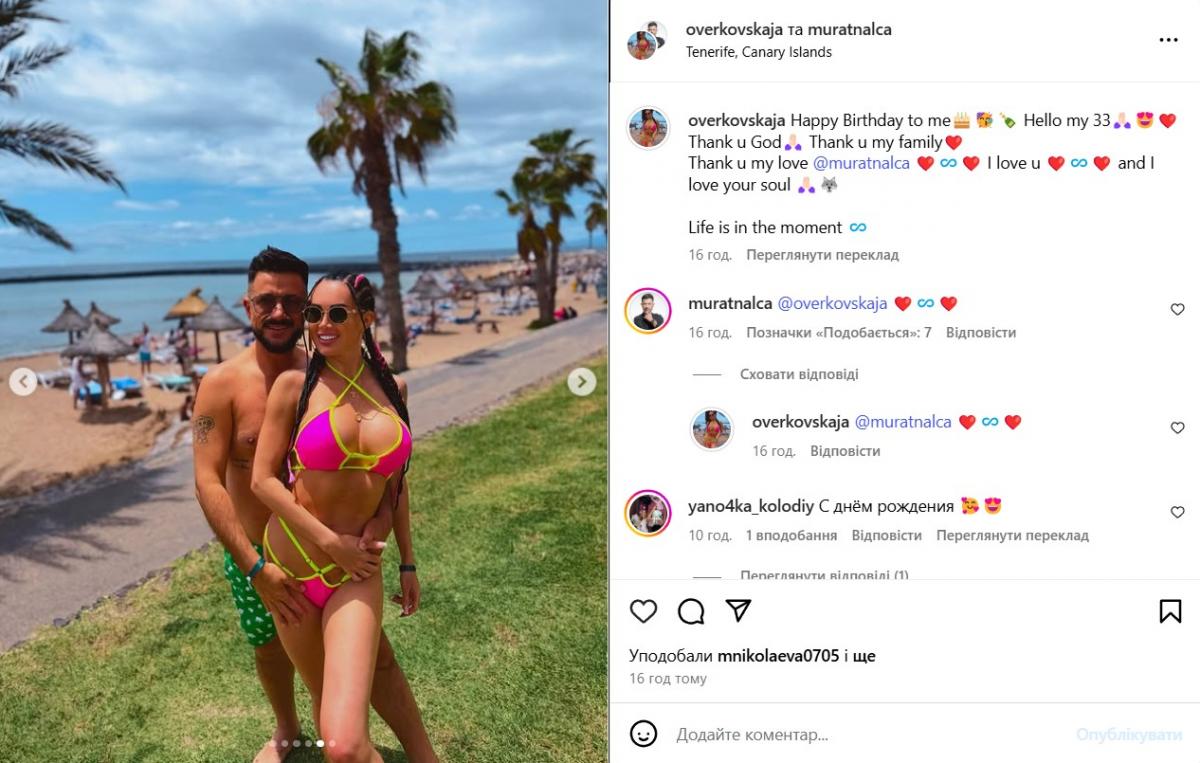The image size is (1200, 763).
Task: Like yano4ka_kolodiy's comment heart
Action: point(1177,512)
